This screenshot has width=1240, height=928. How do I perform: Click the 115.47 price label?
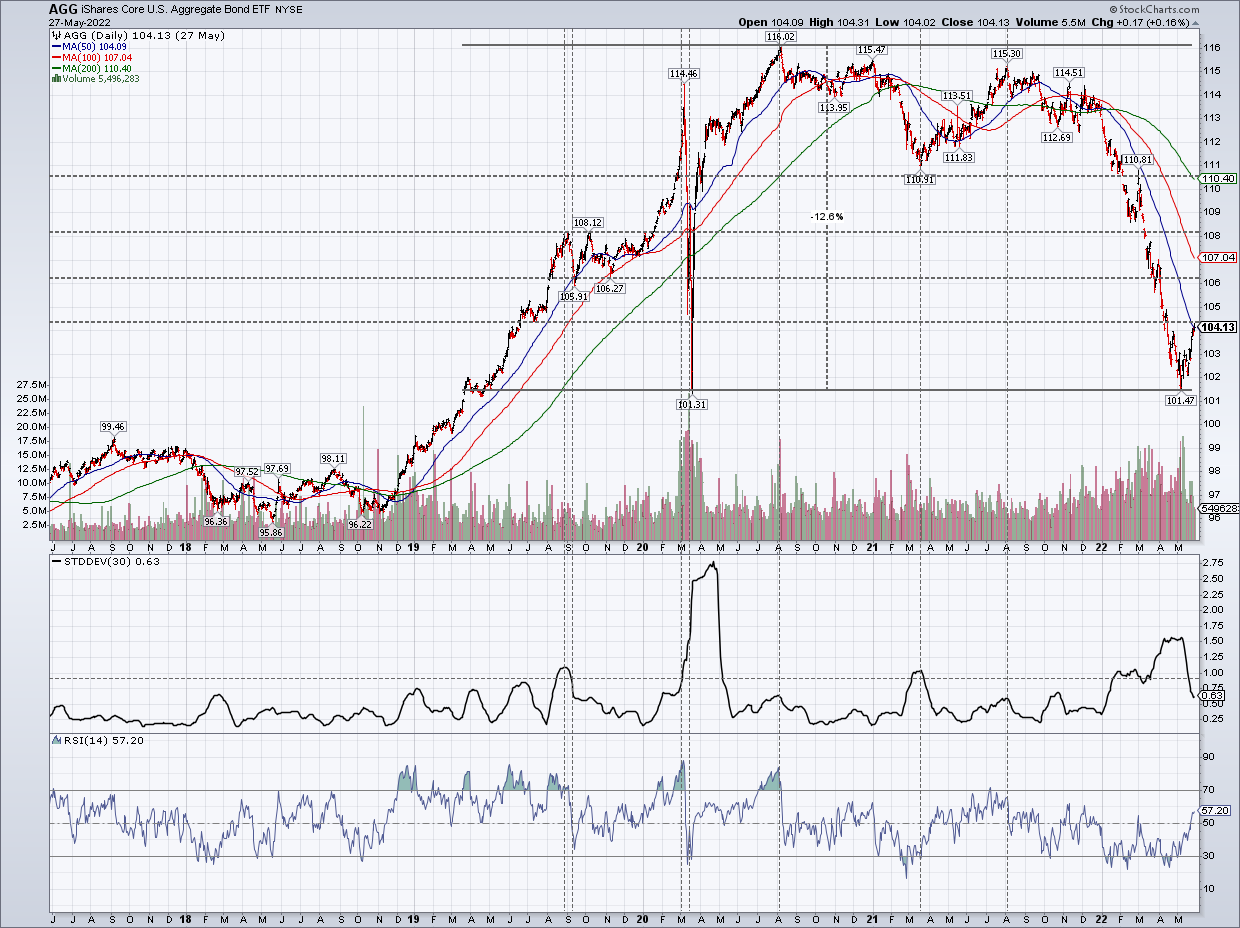pos(872,49)
